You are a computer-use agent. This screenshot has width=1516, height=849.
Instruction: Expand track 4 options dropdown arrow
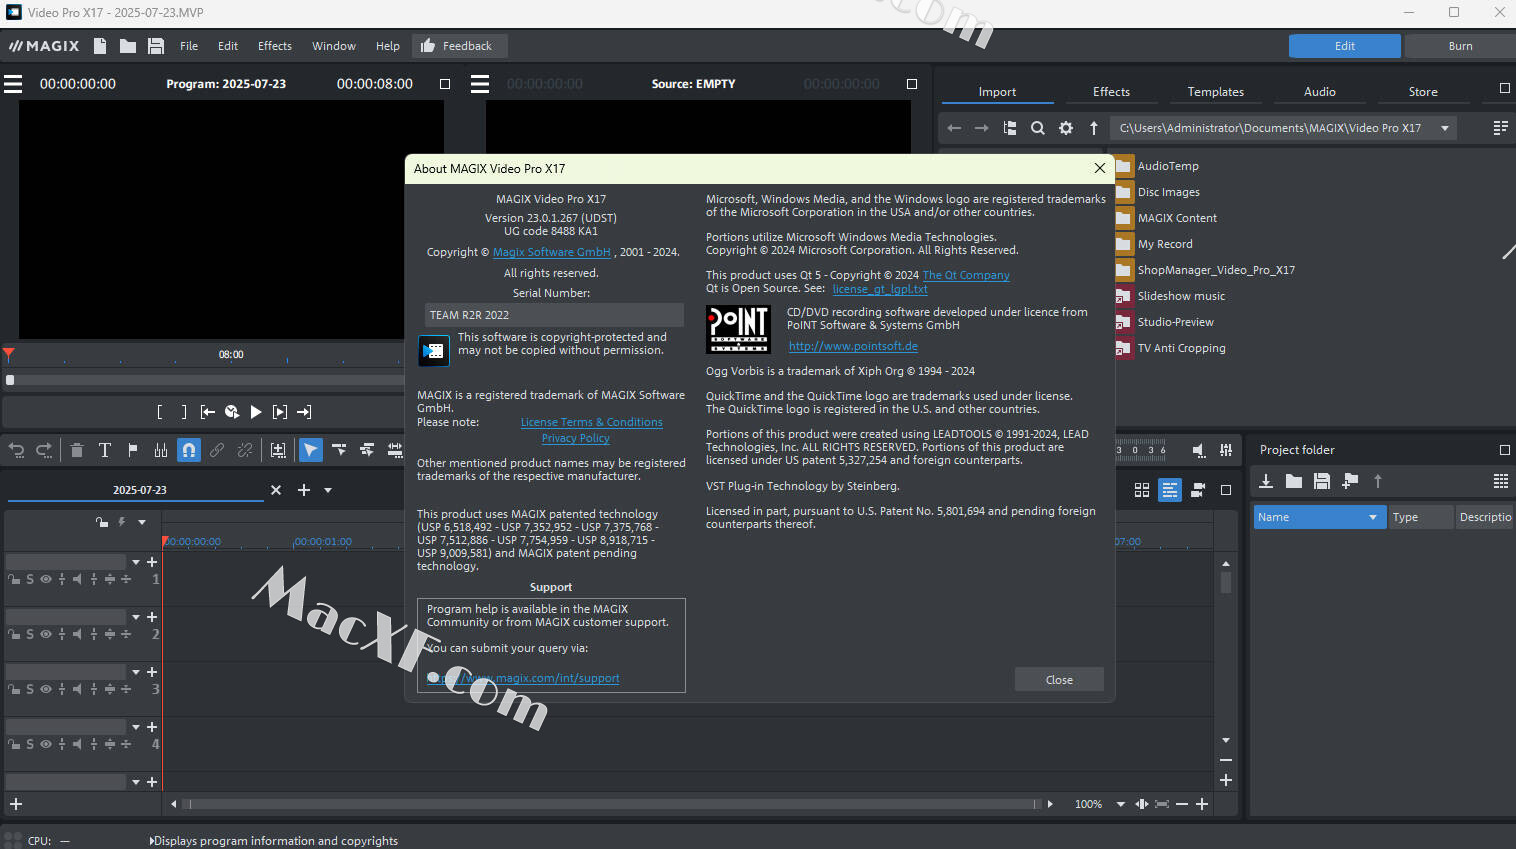[136, 727]
